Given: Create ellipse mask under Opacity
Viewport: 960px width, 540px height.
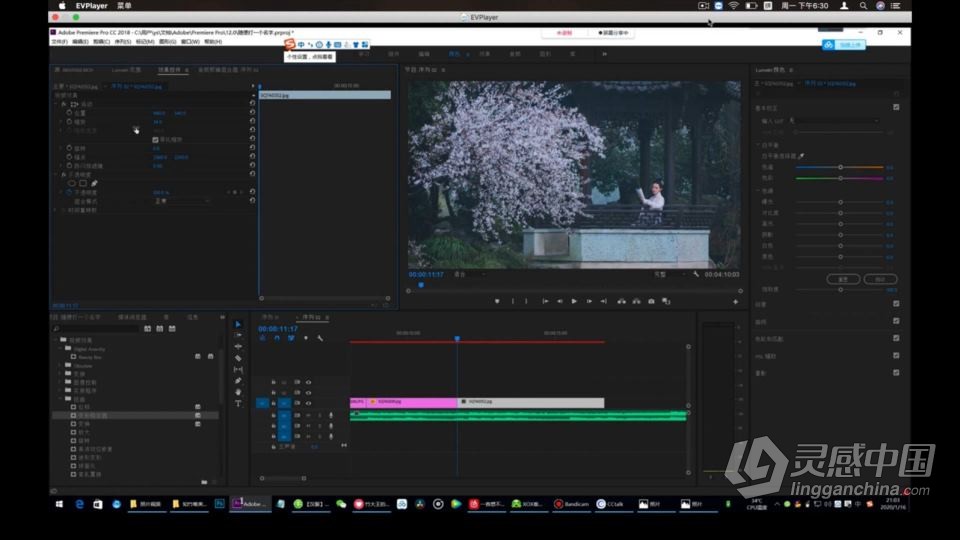Looking at the screenshot, I should pyautogui.click(x=72, y=183).
